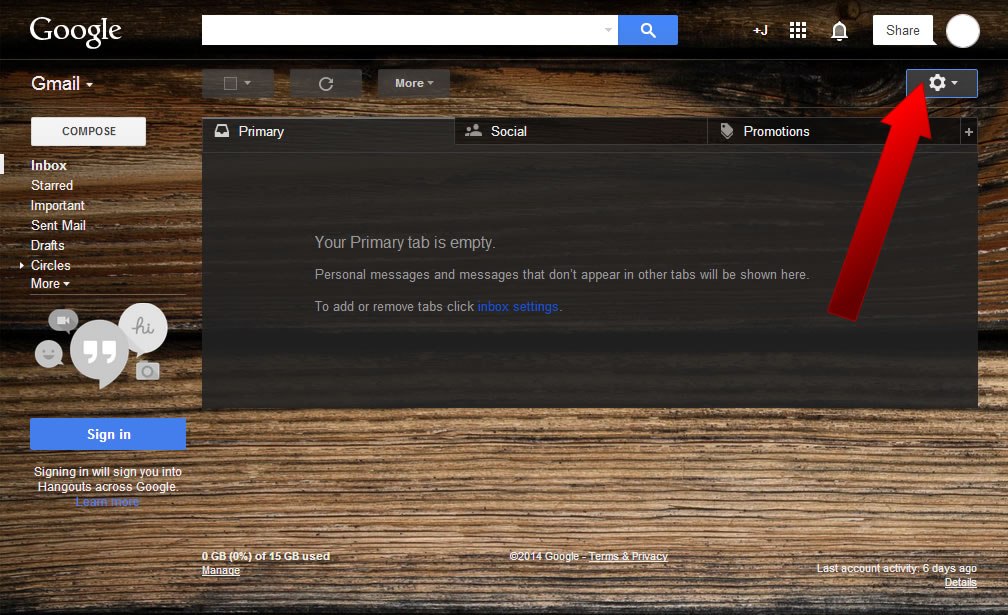Click the search magnifier button
This screenshot has width=1008, height=615.
point(648,30)
